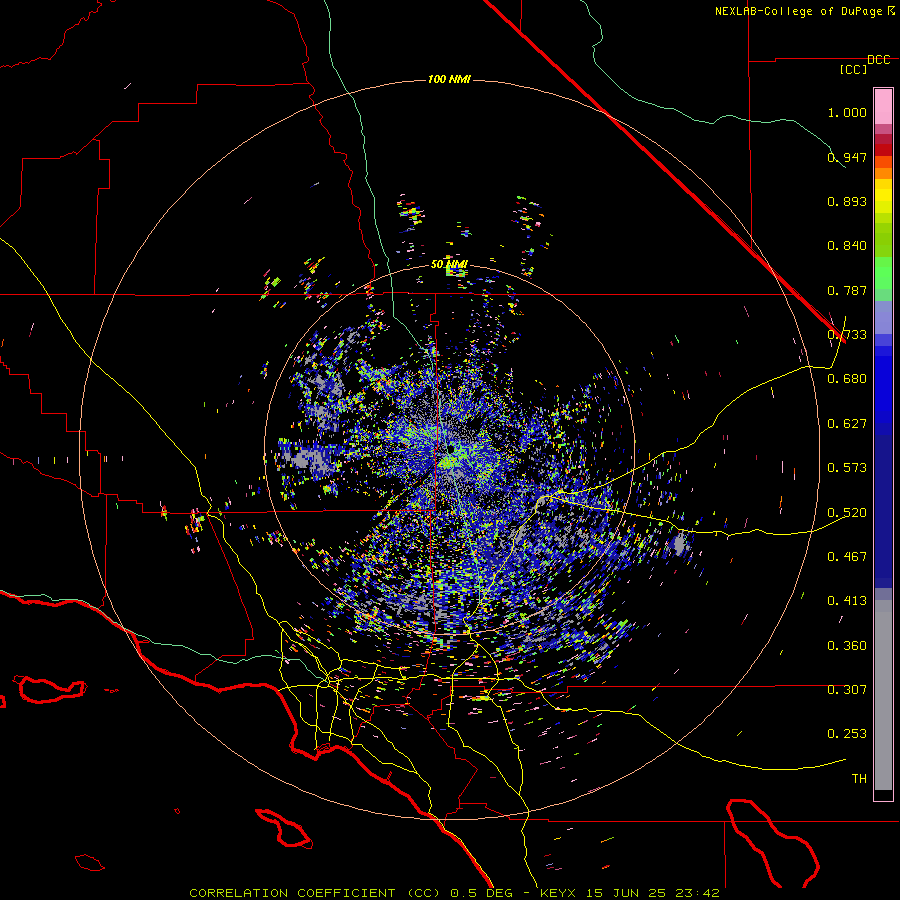Click the 100 NMI range ring label
The image size is (900, 900).
(x=449, y=79)
